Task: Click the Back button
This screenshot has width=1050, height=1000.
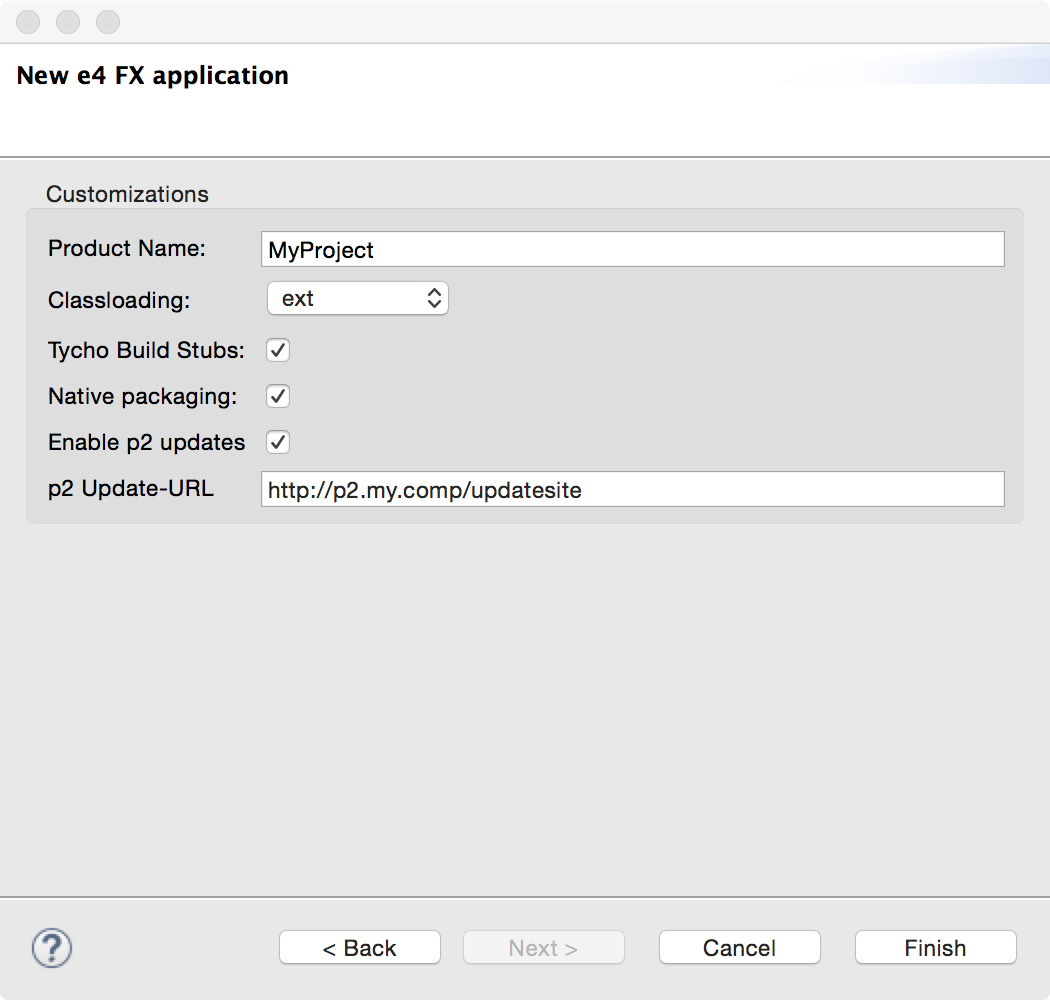Action: coord(360,948)
